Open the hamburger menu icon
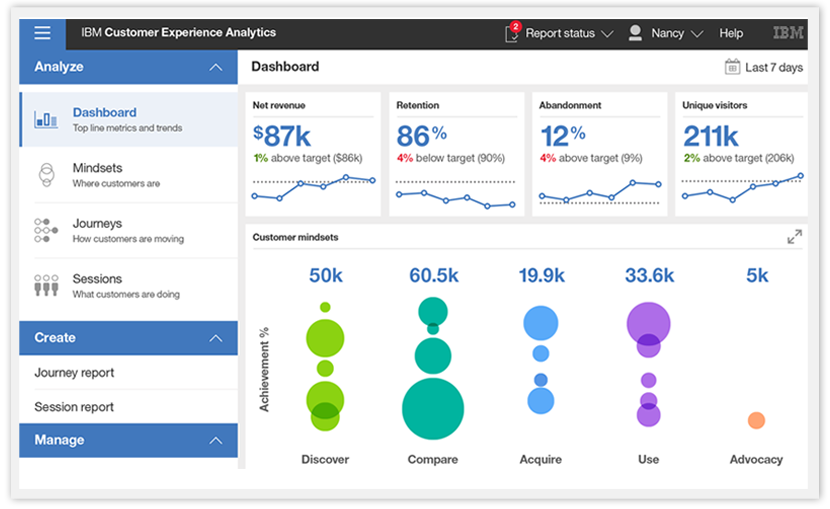Screen dimensions: 830x509 click(42, 33)
